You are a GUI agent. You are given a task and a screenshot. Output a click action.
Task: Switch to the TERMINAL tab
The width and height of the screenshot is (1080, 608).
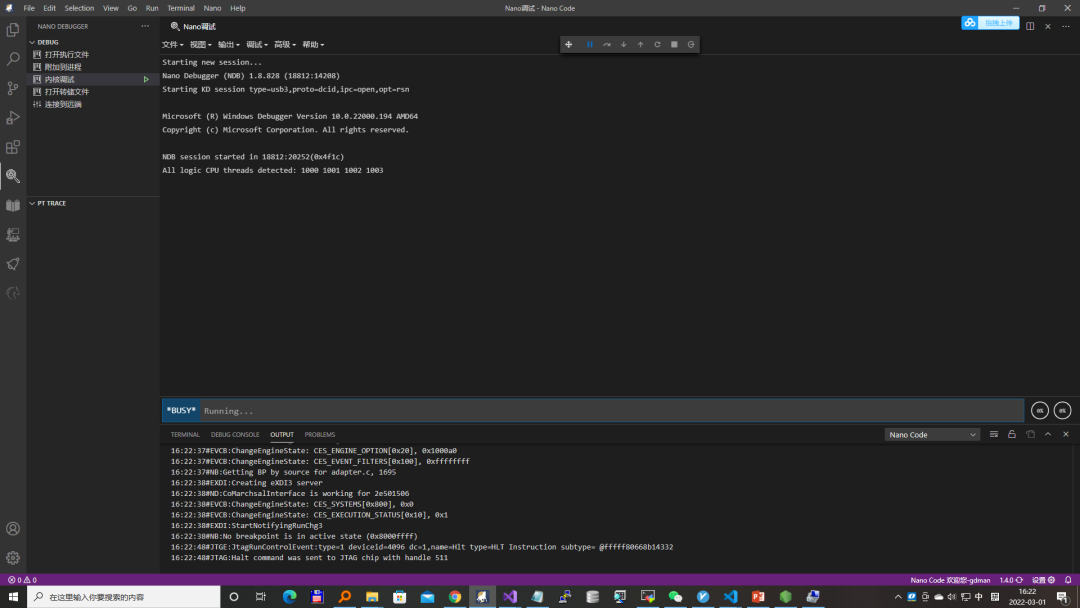click(185, 434)
